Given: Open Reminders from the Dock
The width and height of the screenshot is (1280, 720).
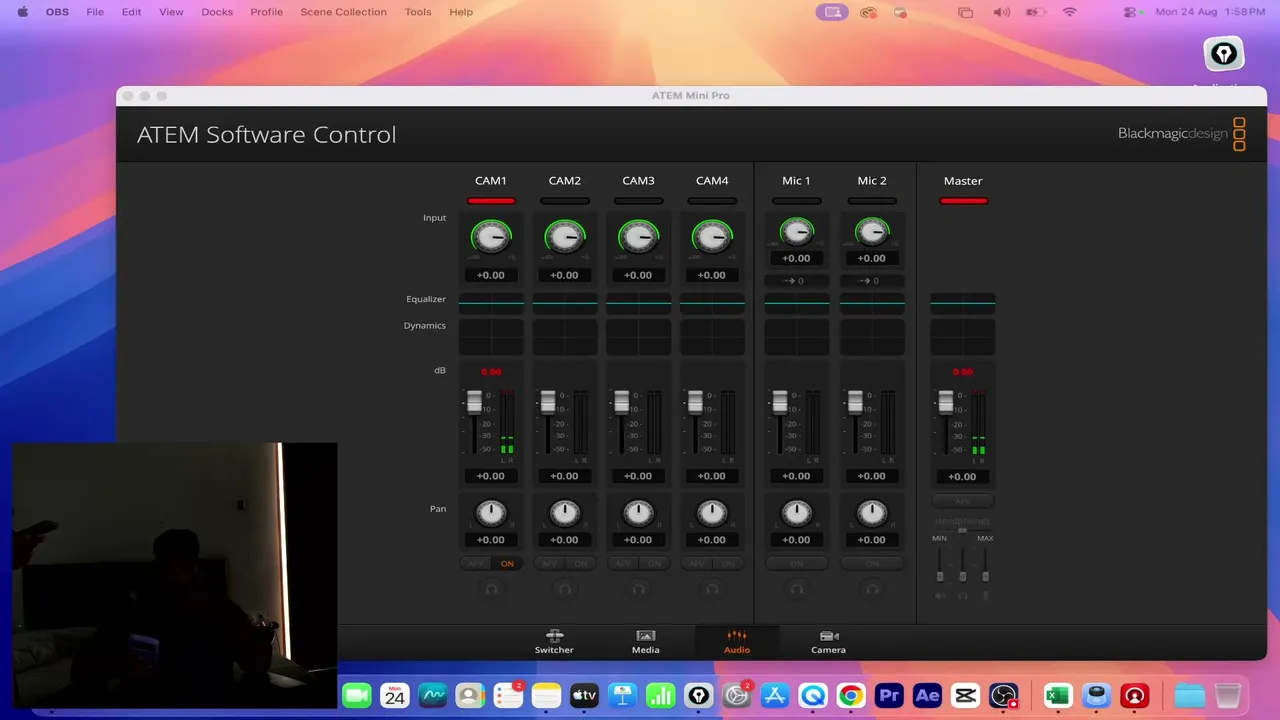Looking at the screenshot, I should pyautogui.click(x=508, y=695).
